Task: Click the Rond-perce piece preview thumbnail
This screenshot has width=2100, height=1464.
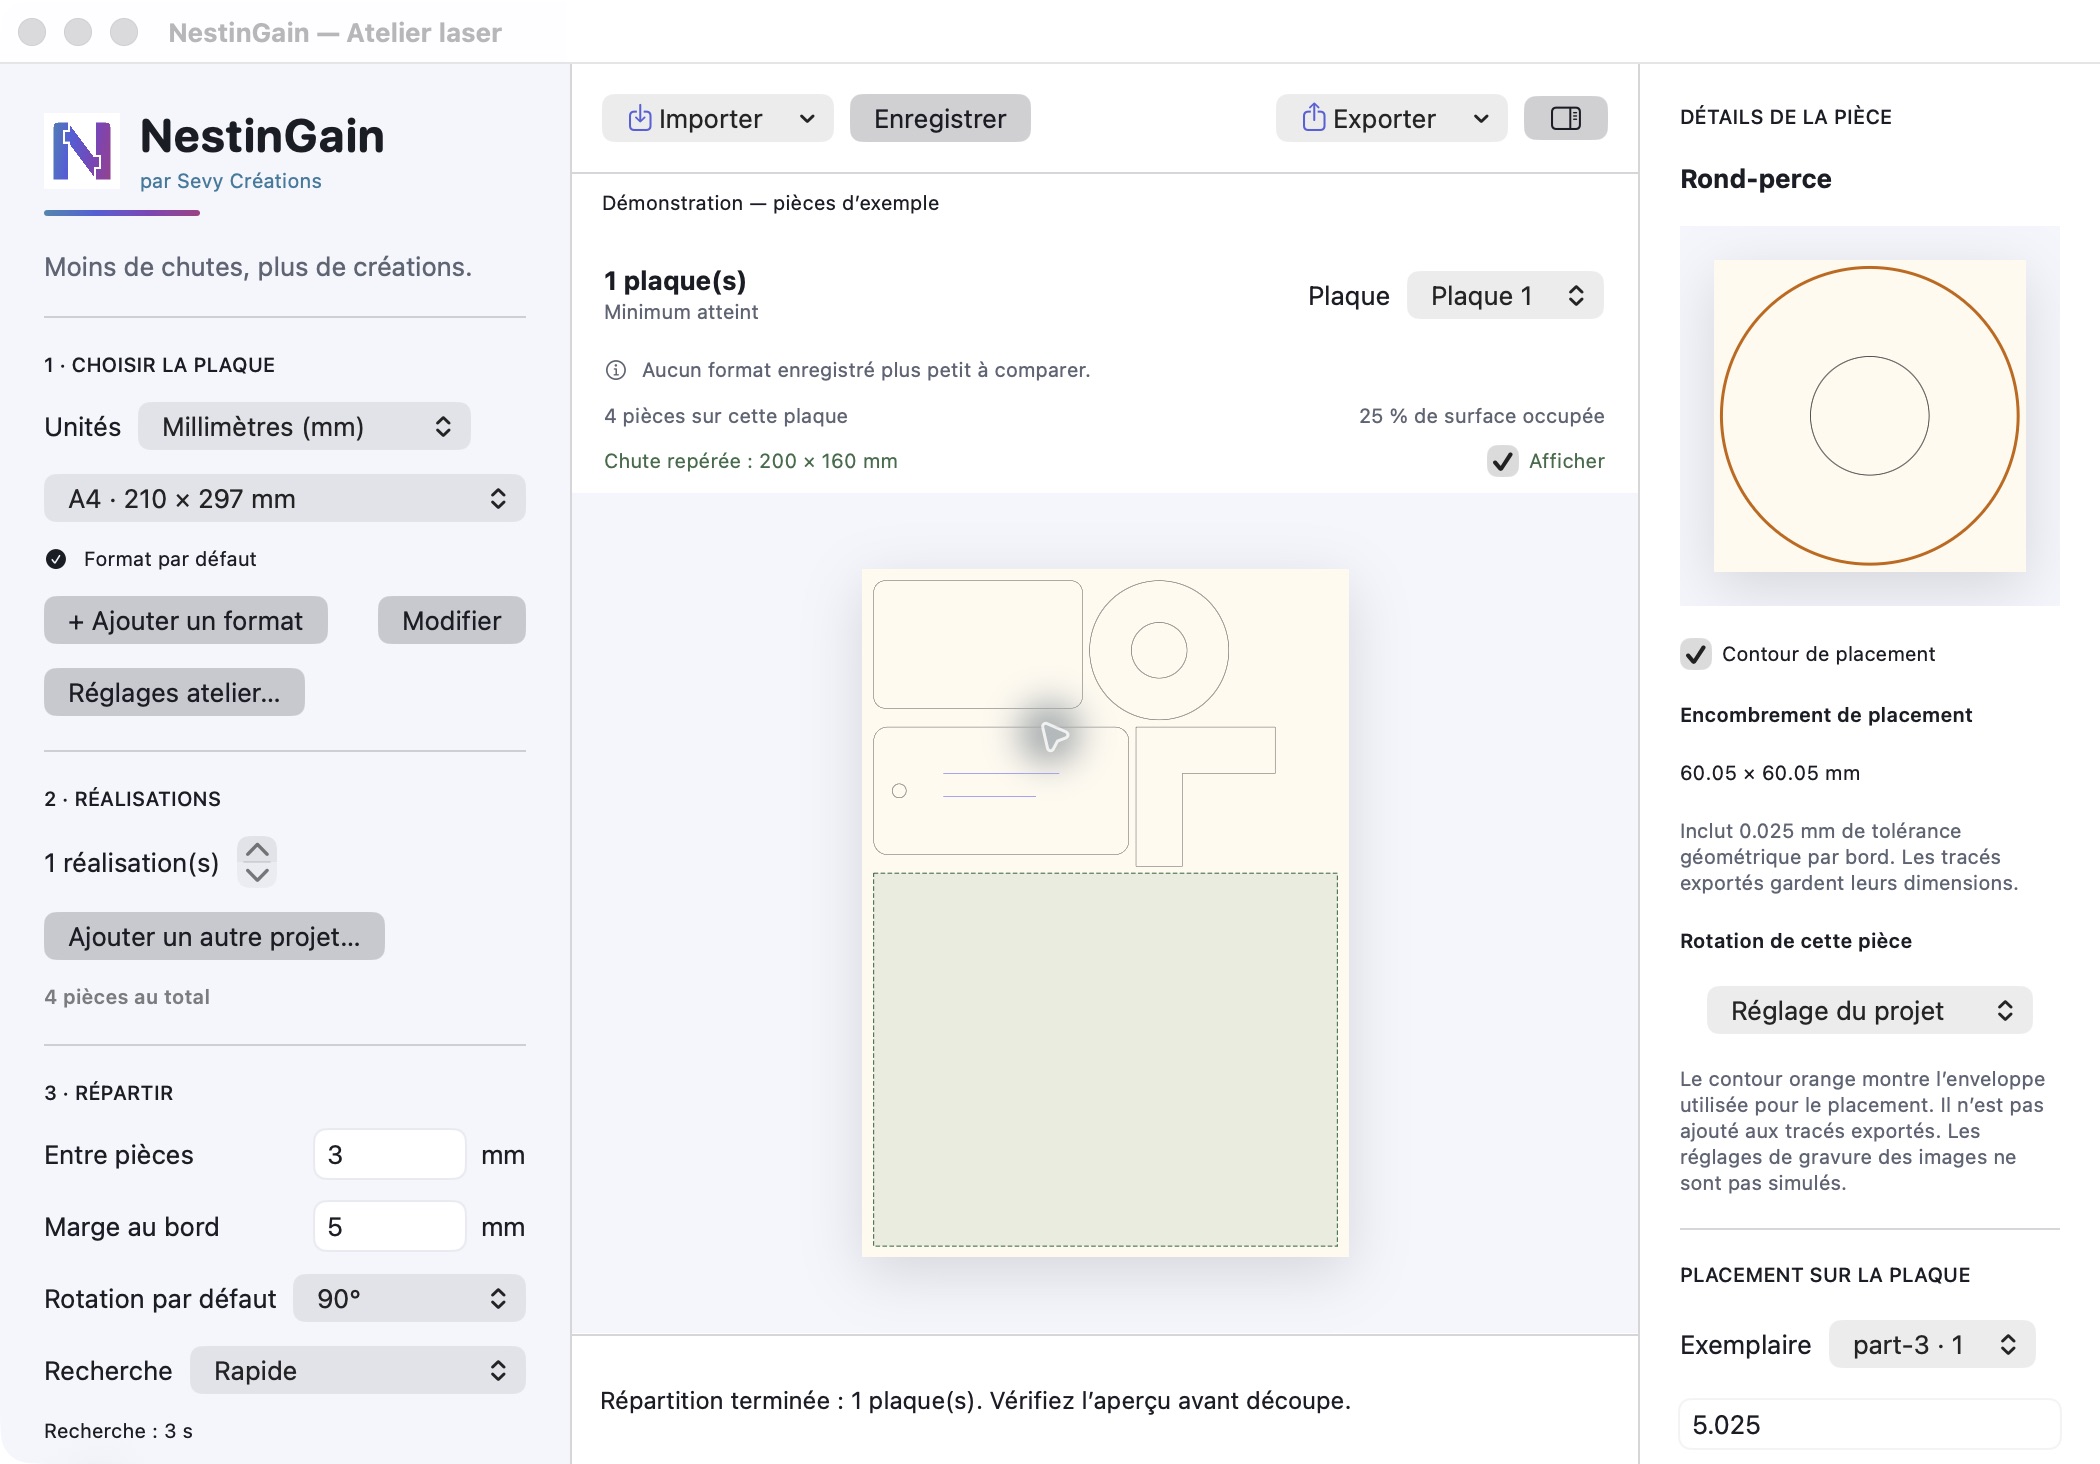Action: [1869, 416]
